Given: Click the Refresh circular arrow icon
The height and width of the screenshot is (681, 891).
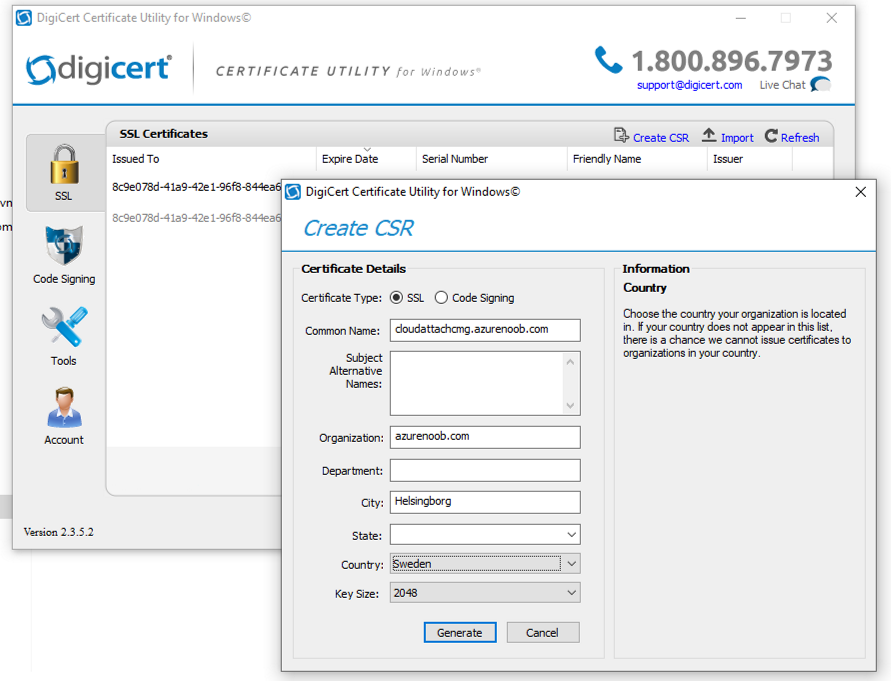Looking at the screenshot, I should [x=771, y=136].
